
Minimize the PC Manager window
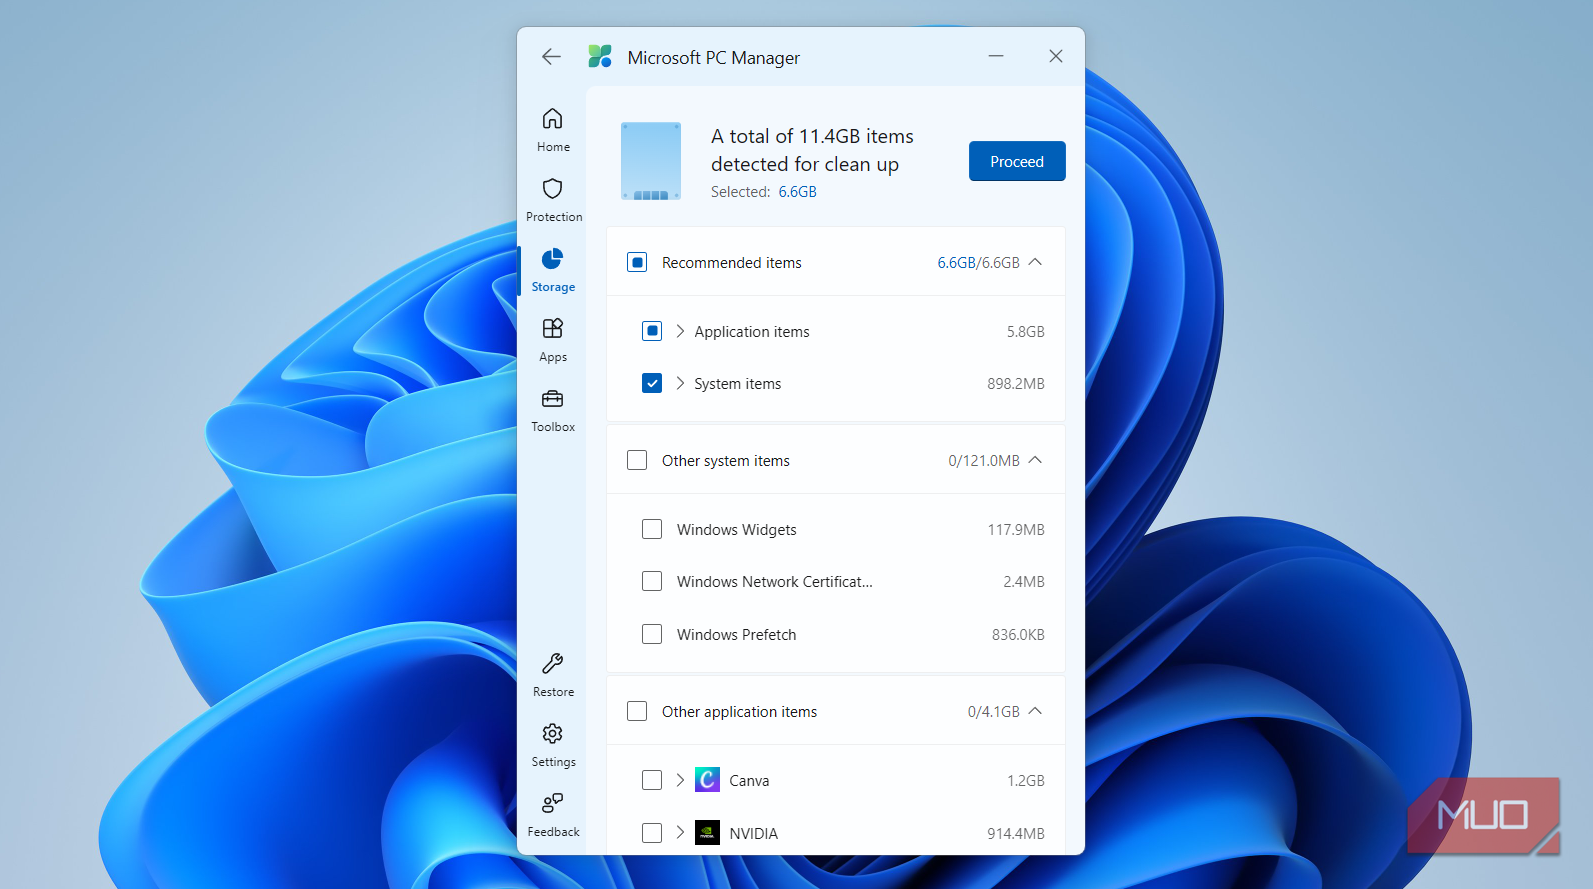coord(996,56)
